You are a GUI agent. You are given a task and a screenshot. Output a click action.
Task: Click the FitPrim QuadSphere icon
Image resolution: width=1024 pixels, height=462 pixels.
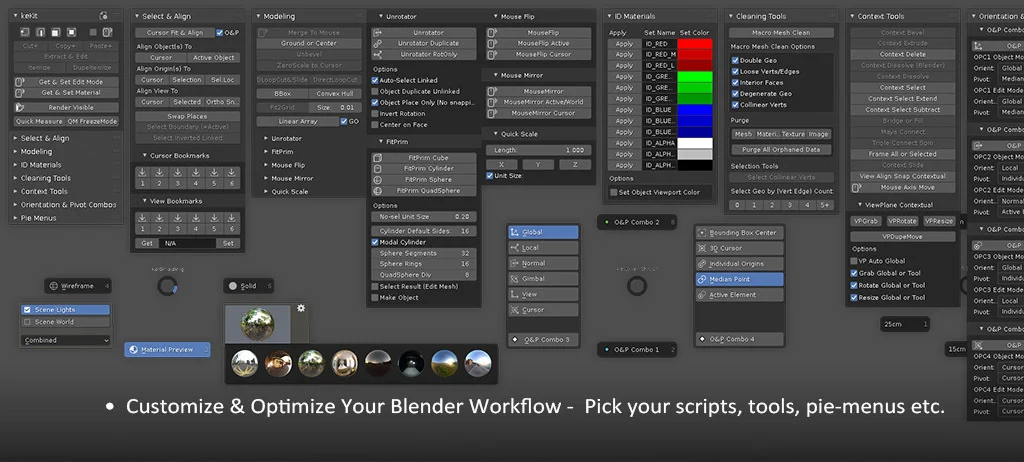tap(377, 191)
